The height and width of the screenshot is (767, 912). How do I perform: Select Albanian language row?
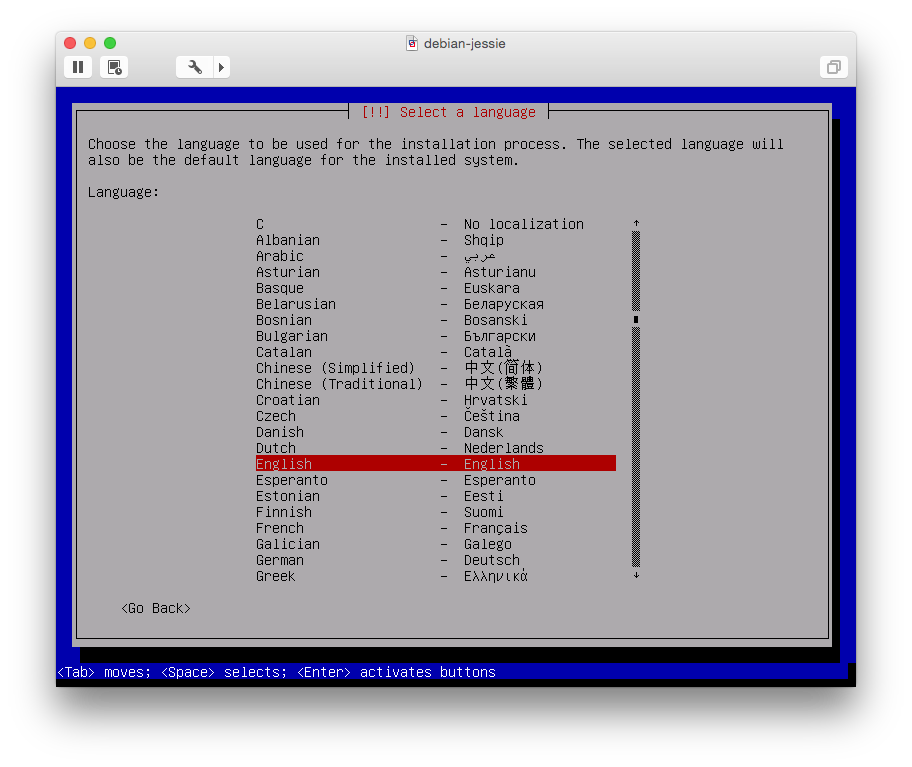click(x=436, y=240)
